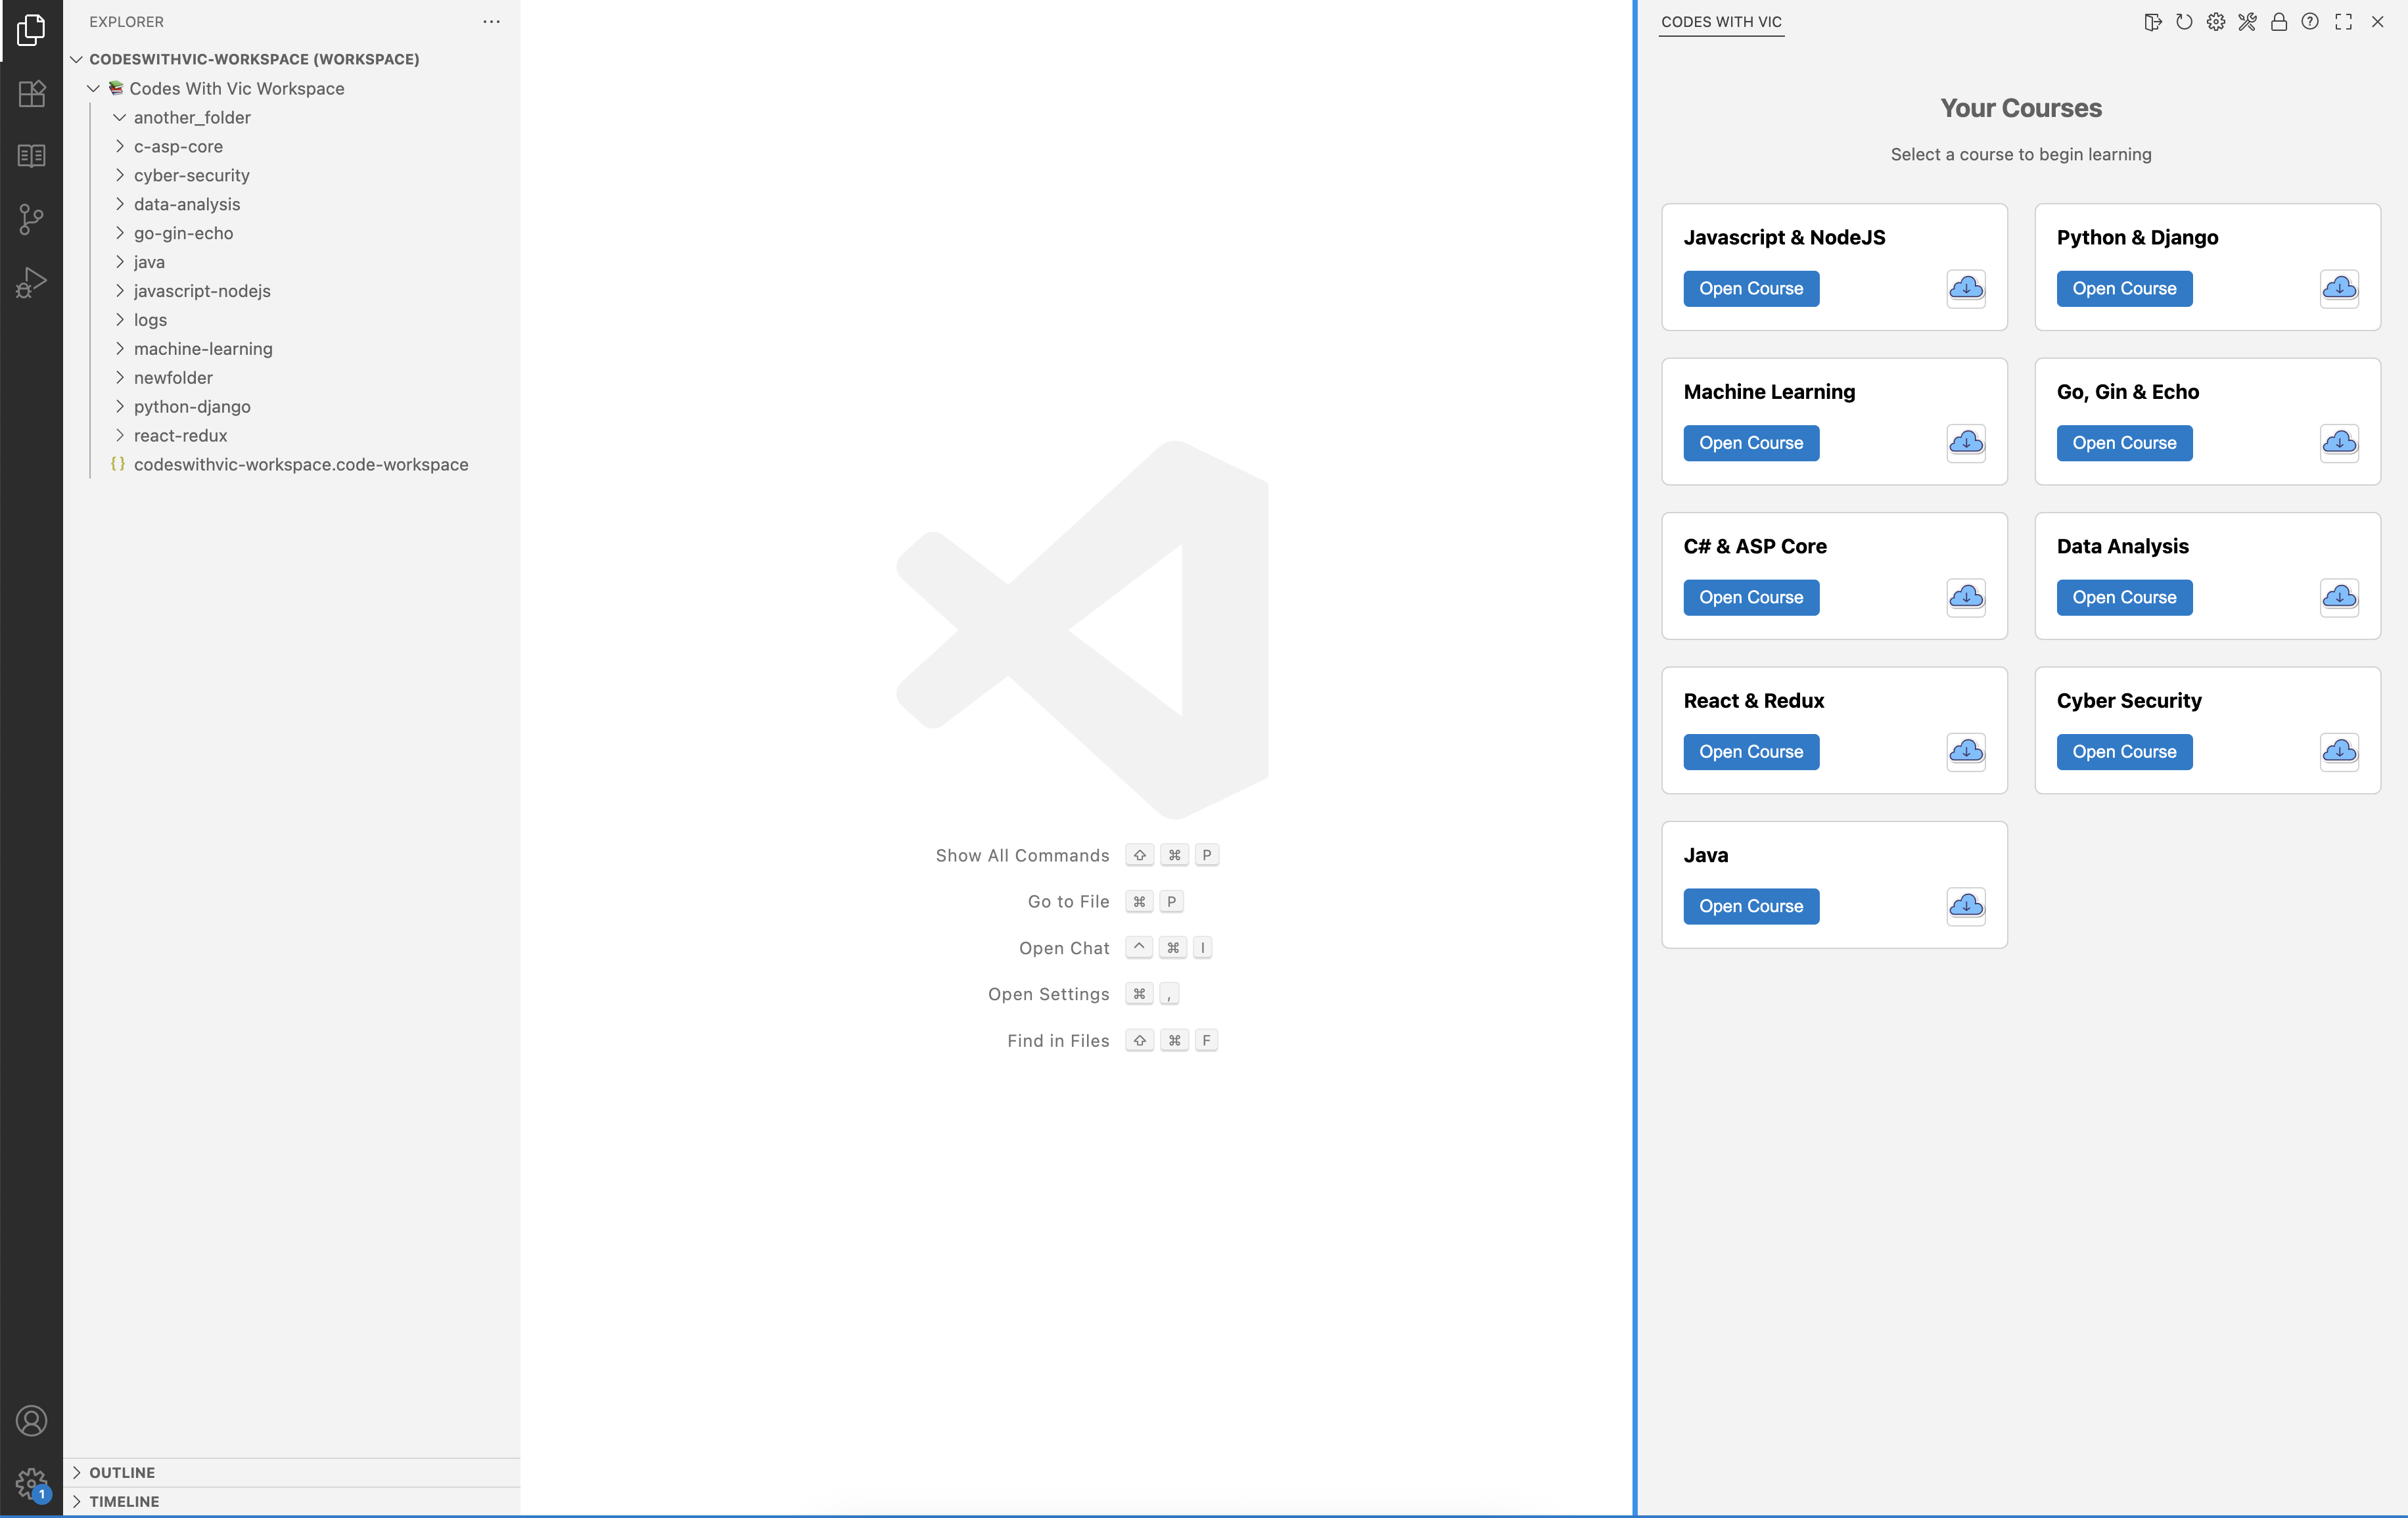Open the help question mark icon

pos(2310,22)
